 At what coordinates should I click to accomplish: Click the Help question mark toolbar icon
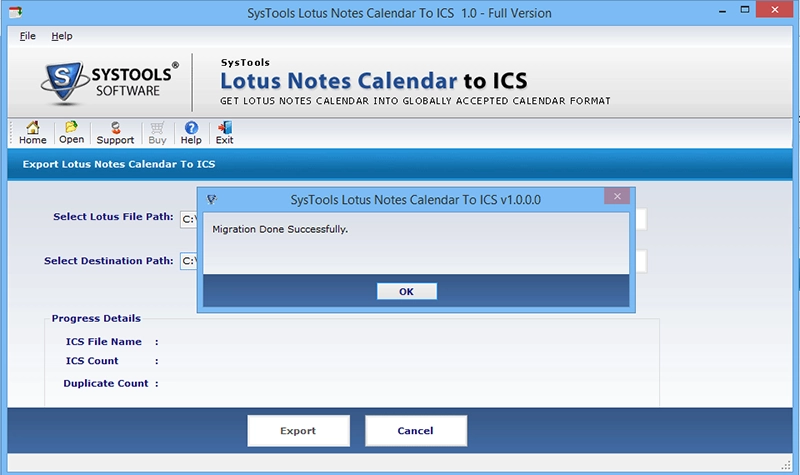(191, 133)
